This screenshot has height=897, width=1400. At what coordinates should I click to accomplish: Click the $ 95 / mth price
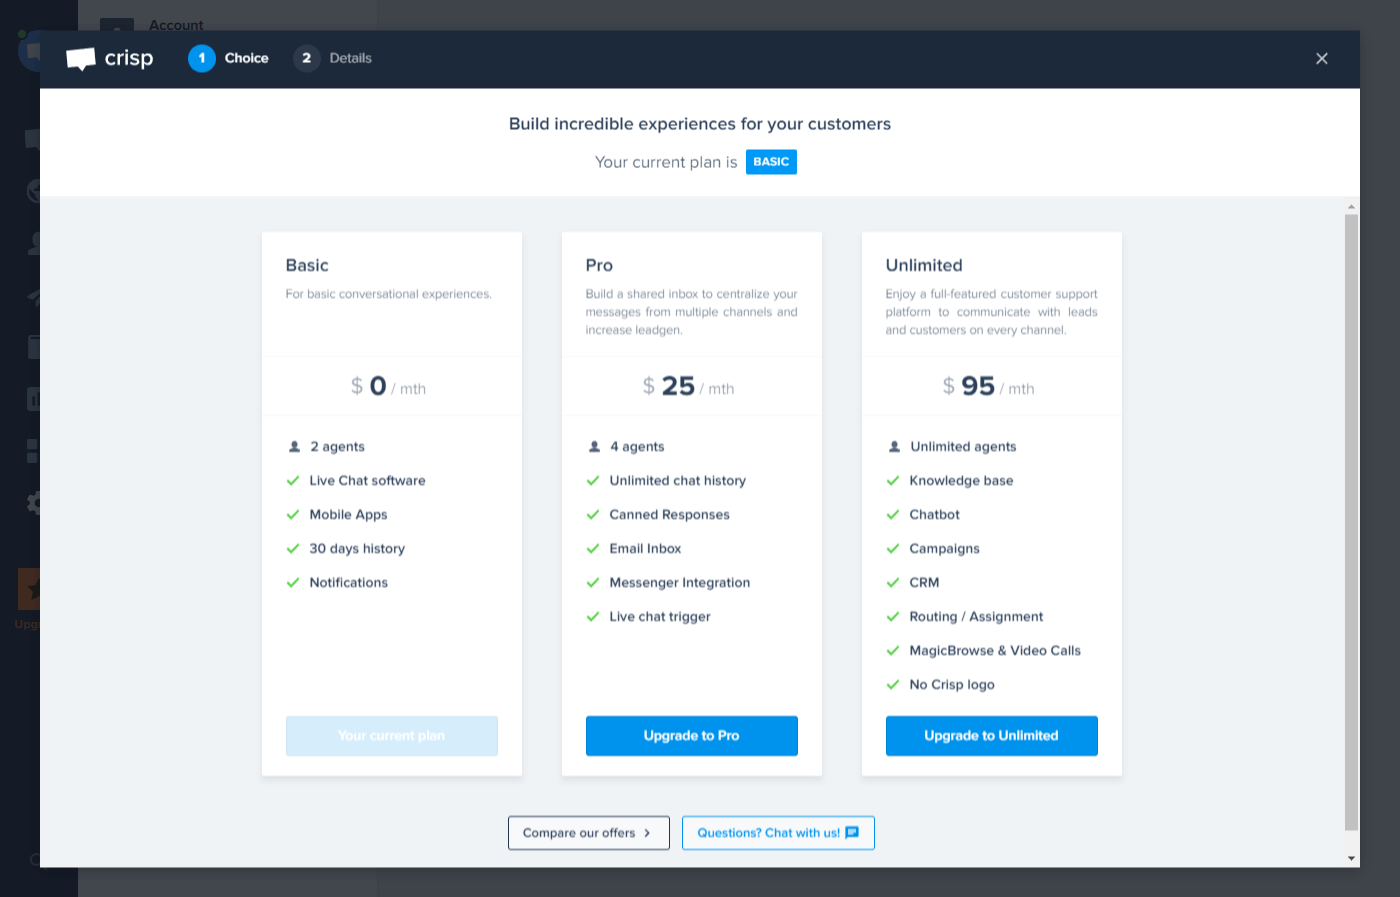pos(988,387)
